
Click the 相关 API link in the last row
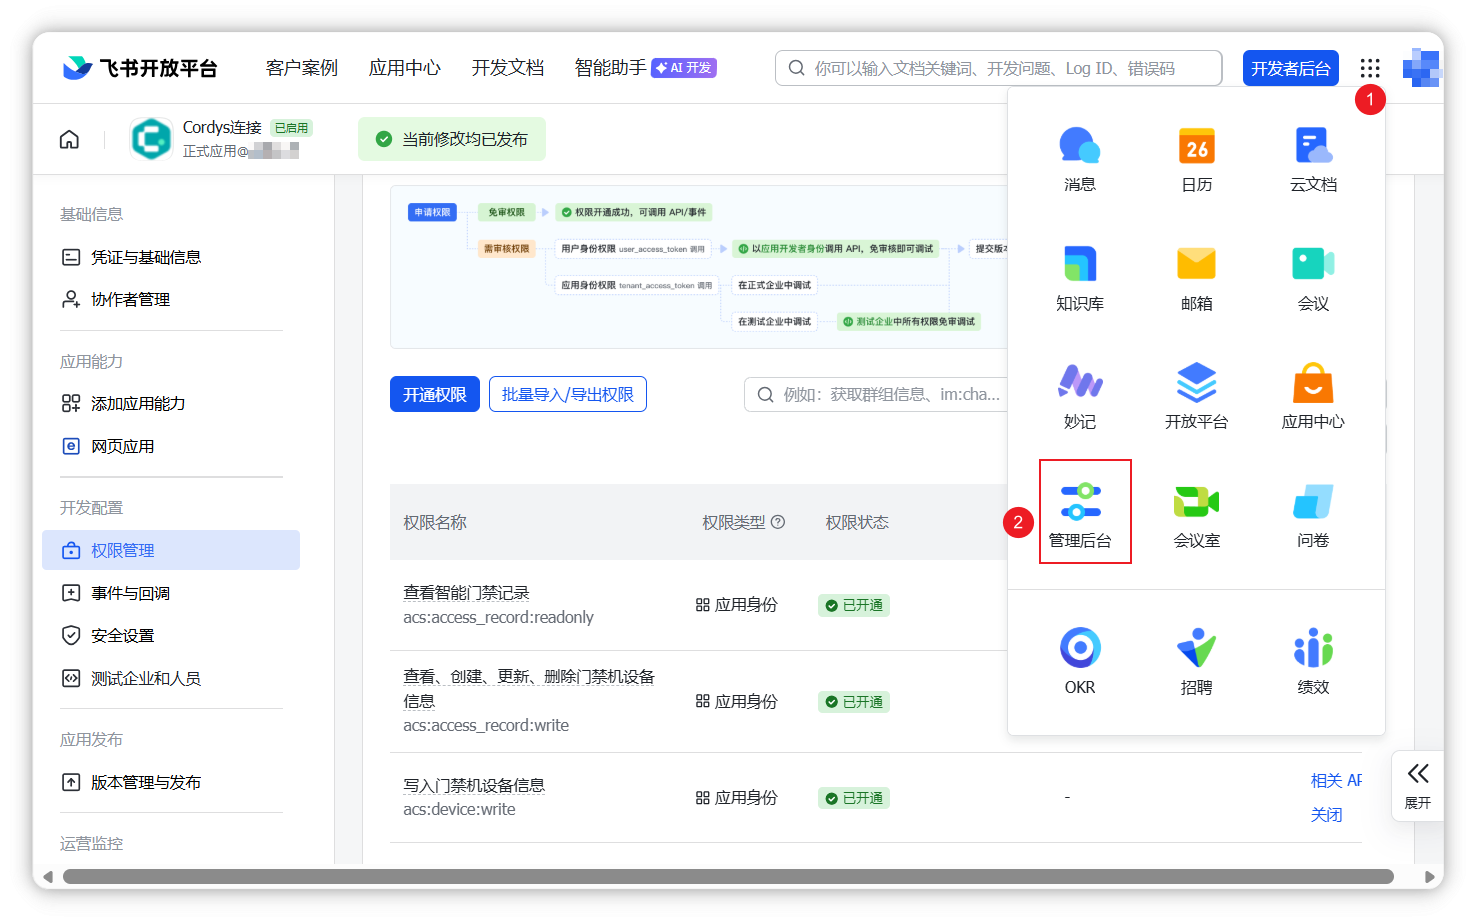click(1336, 780)
